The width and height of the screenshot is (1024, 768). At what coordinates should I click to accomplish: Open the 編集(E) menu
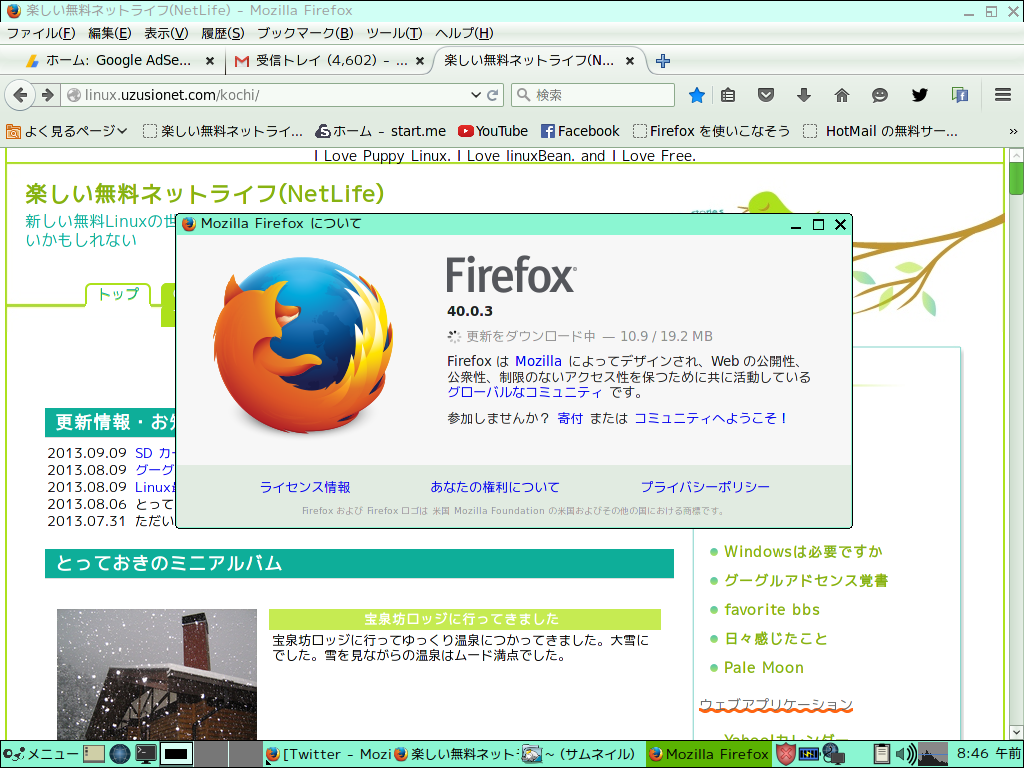point(110,33)
